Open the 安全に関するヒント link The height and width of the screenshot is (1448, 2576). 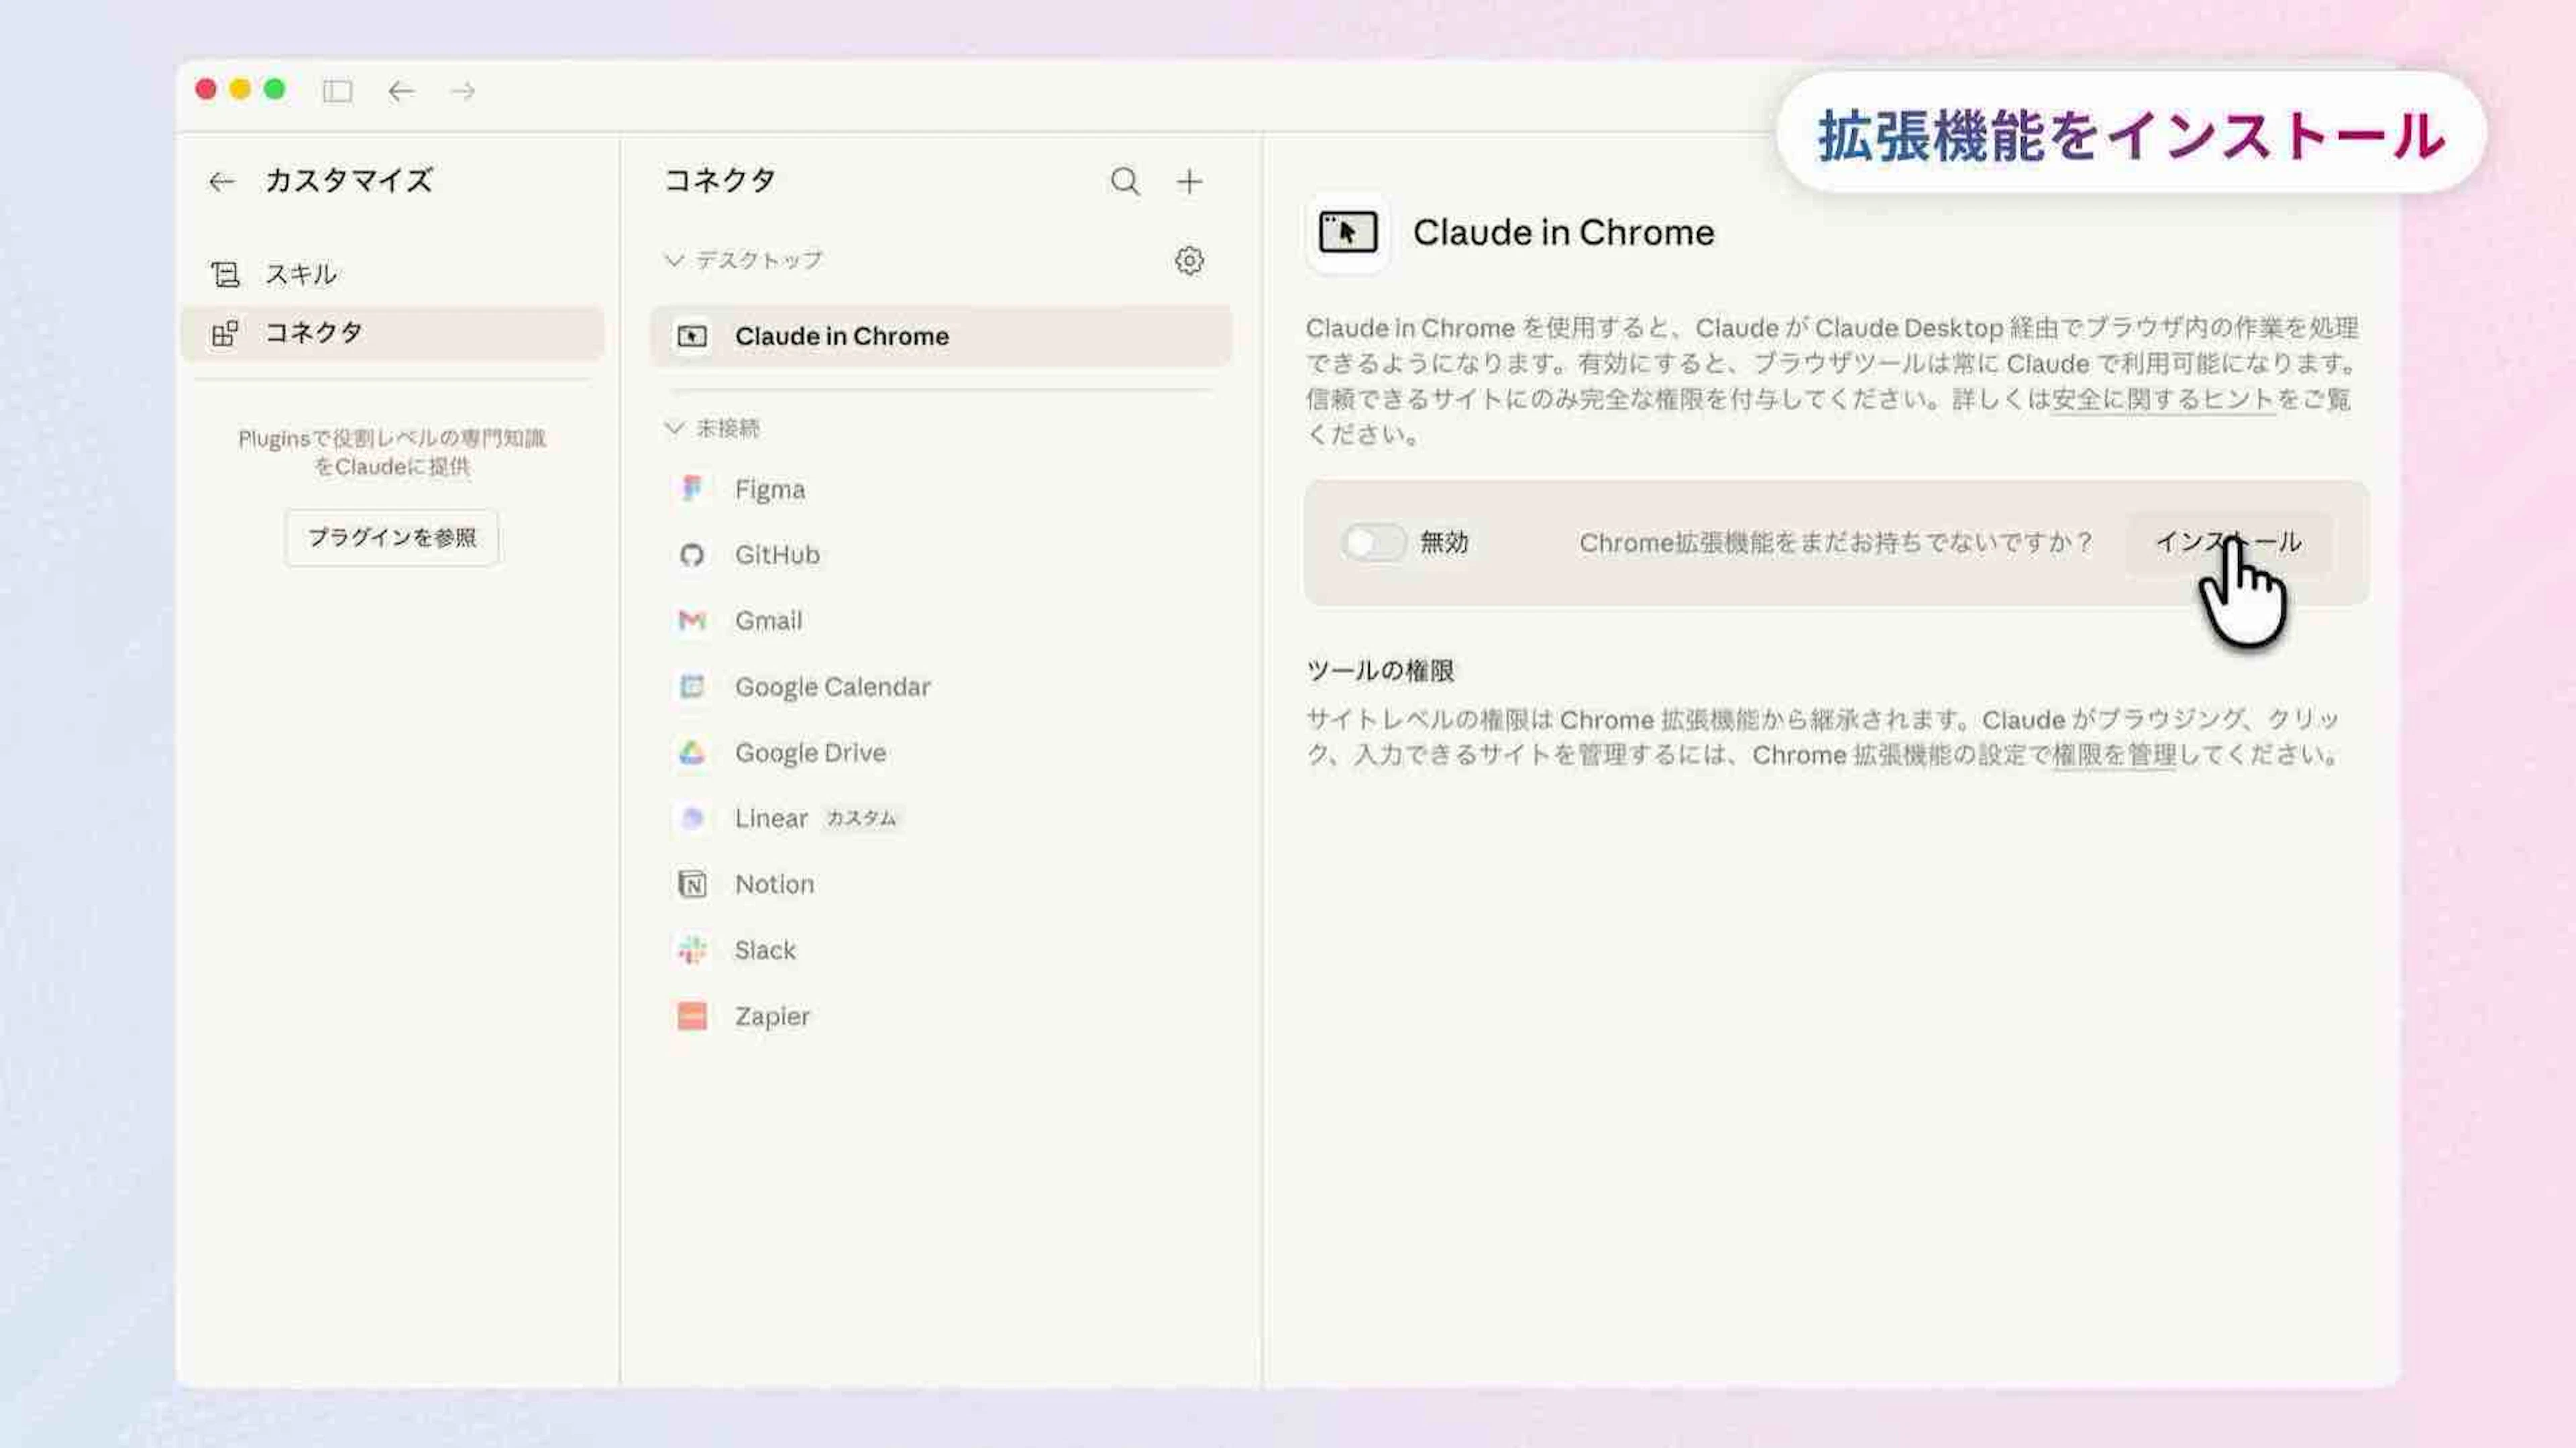pyautogui.click(x=2162, y=399)
